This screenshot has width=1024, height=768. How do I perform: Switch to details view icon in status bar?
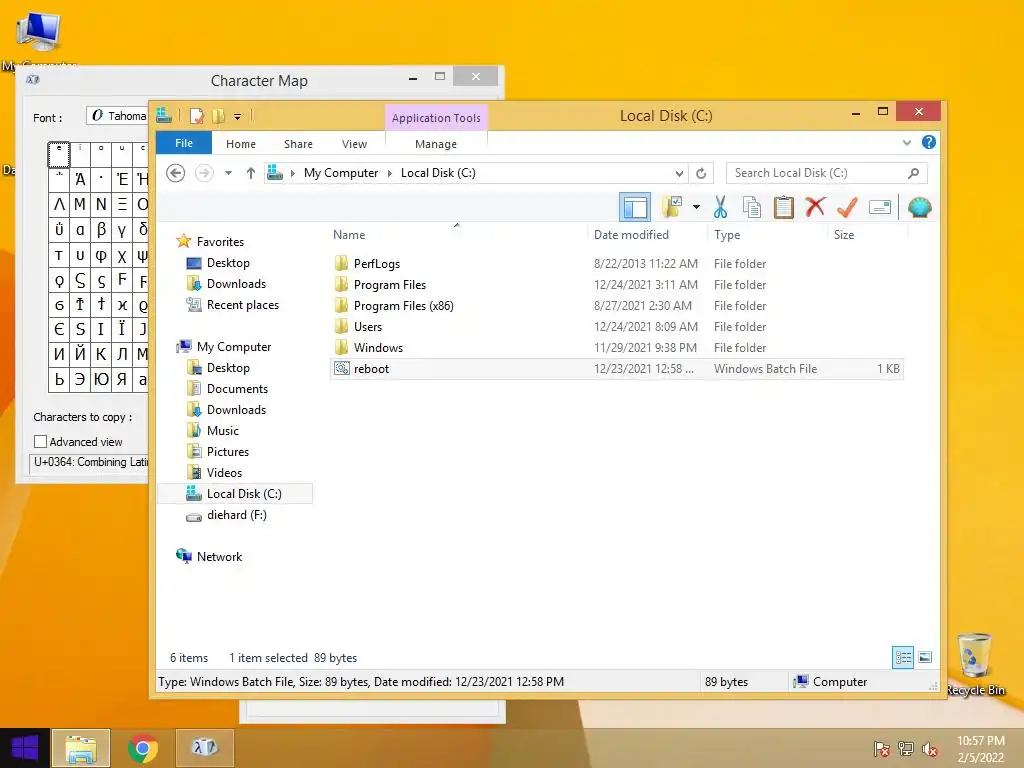903,658
